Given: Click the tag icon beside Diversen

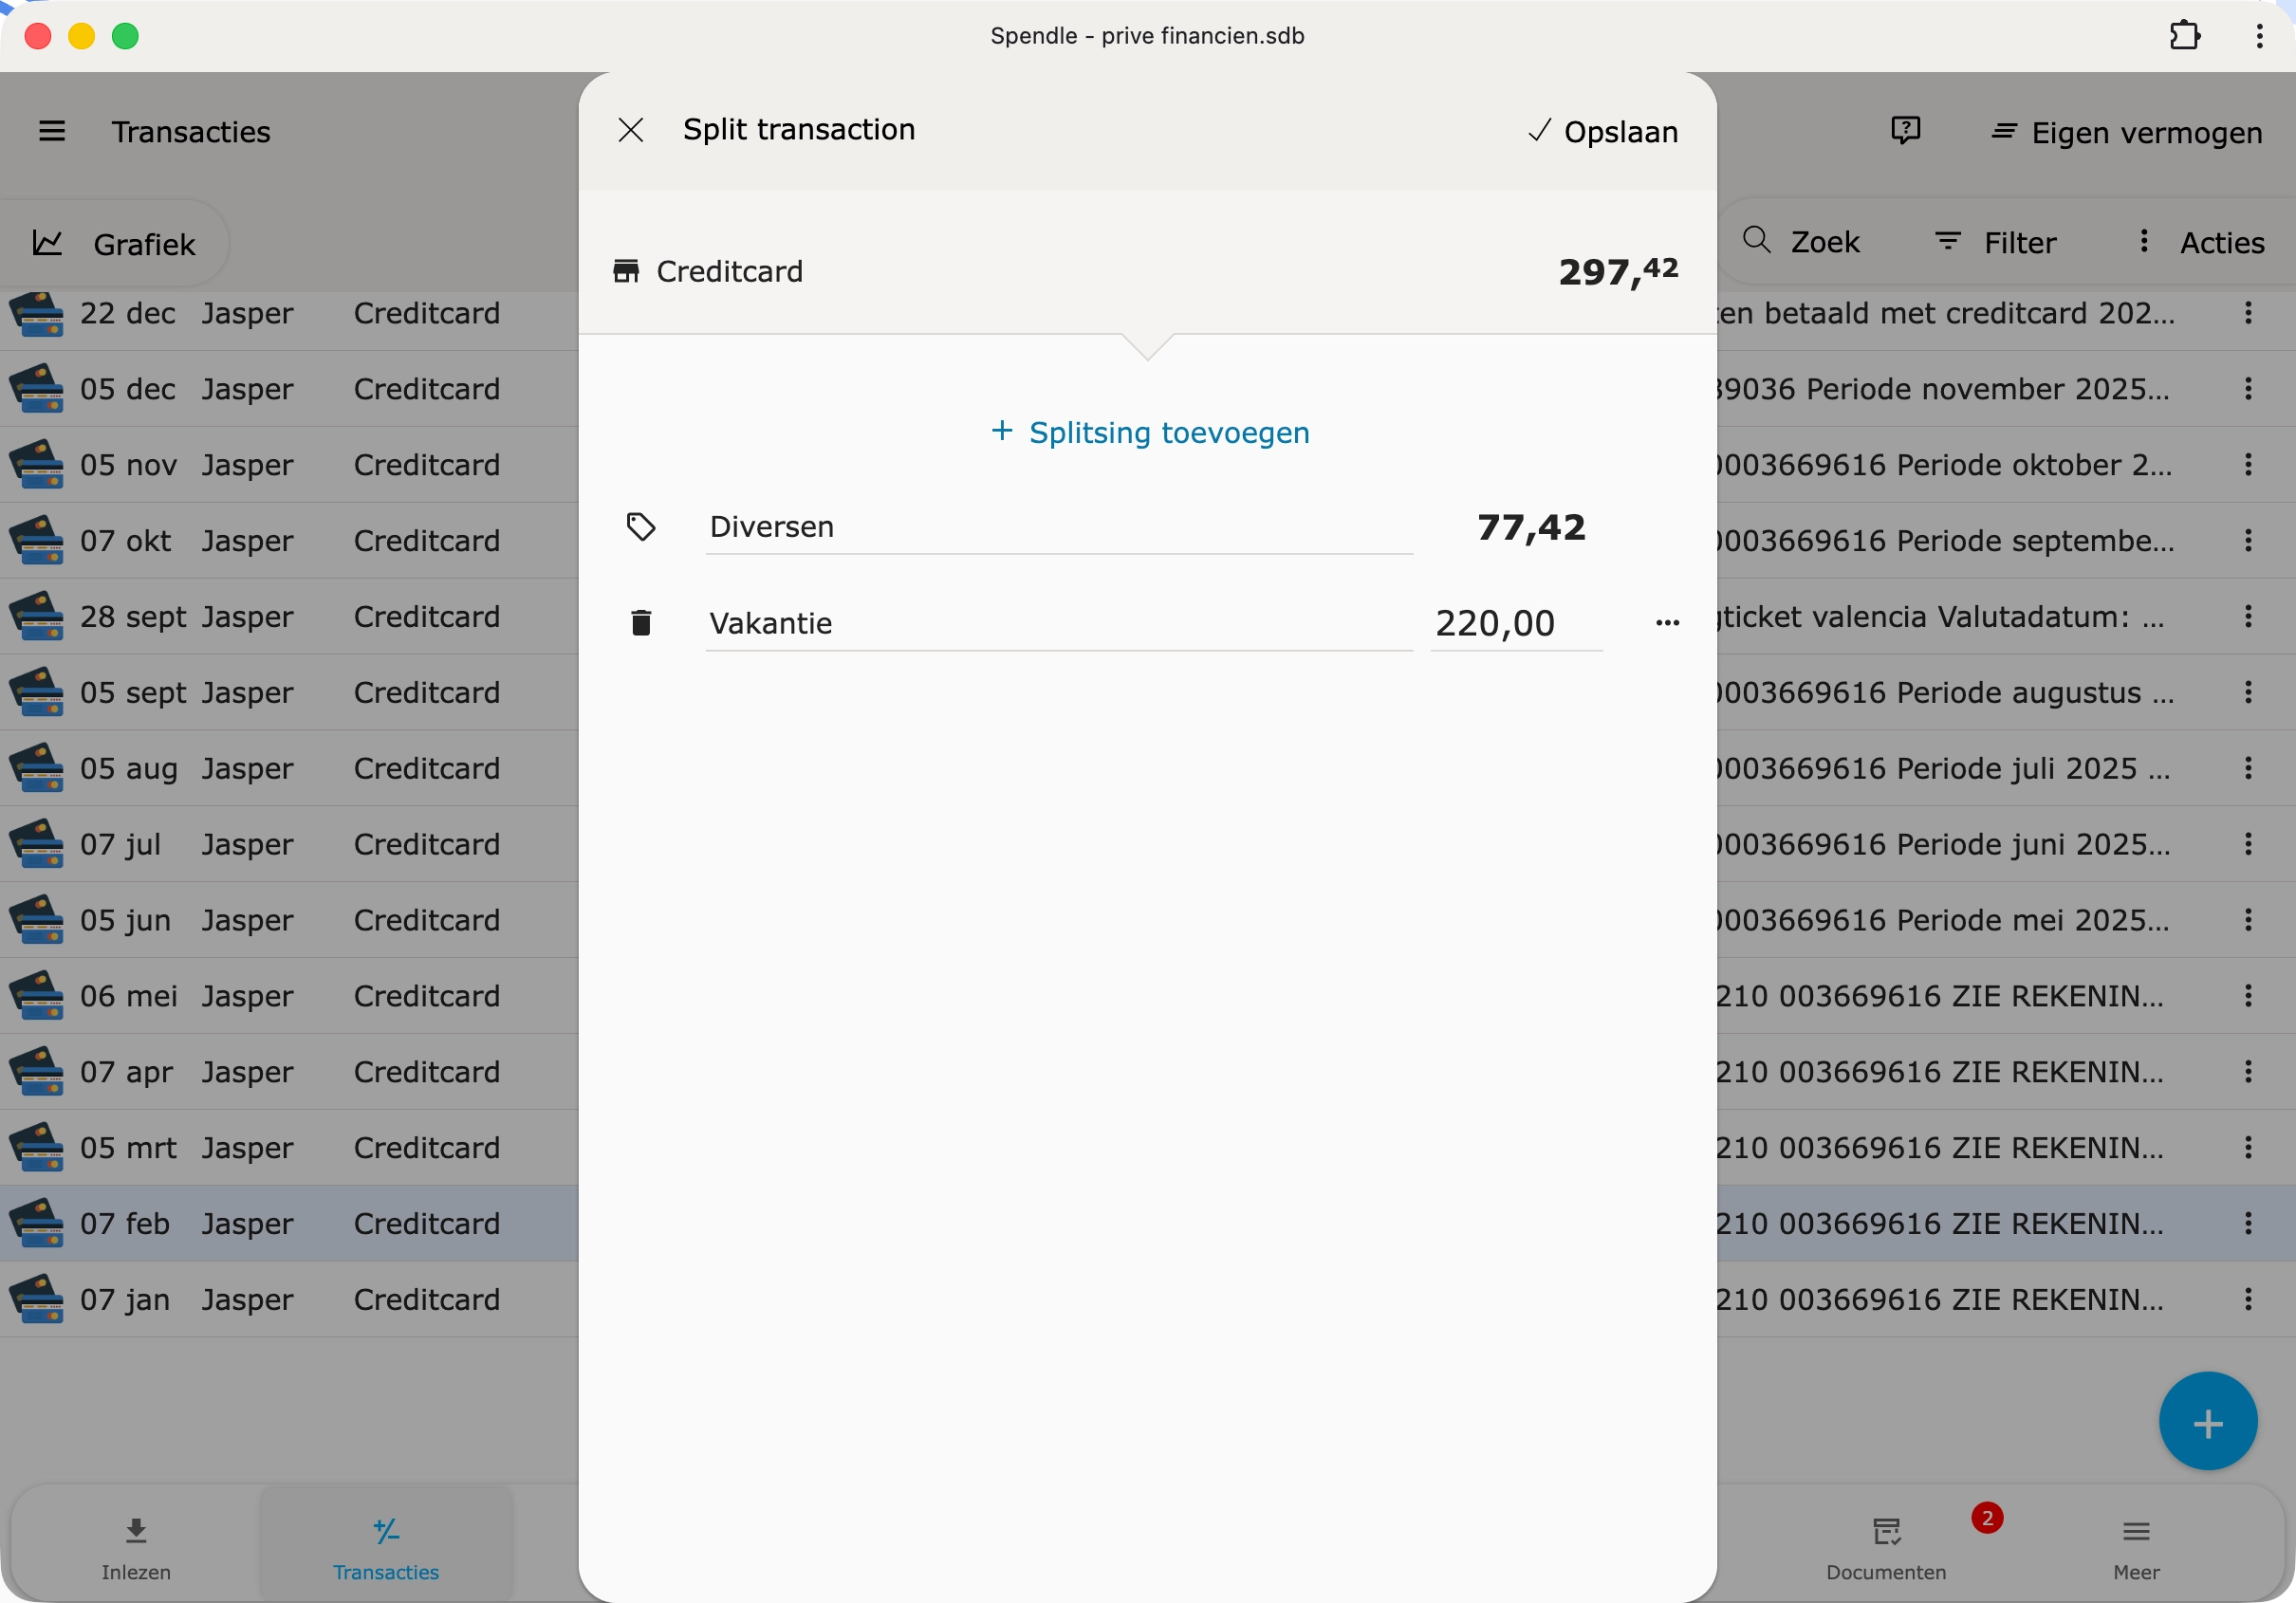Looking at the screenshot, I should click(641, 527).
